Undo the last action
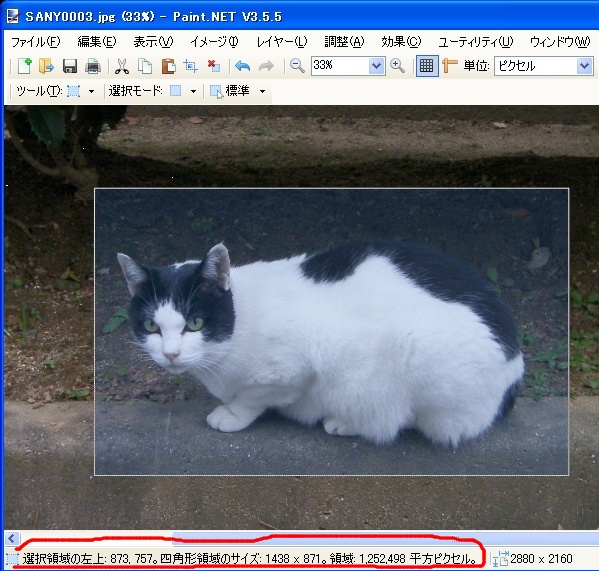This screenshot has width=599, height=571. 243,66
